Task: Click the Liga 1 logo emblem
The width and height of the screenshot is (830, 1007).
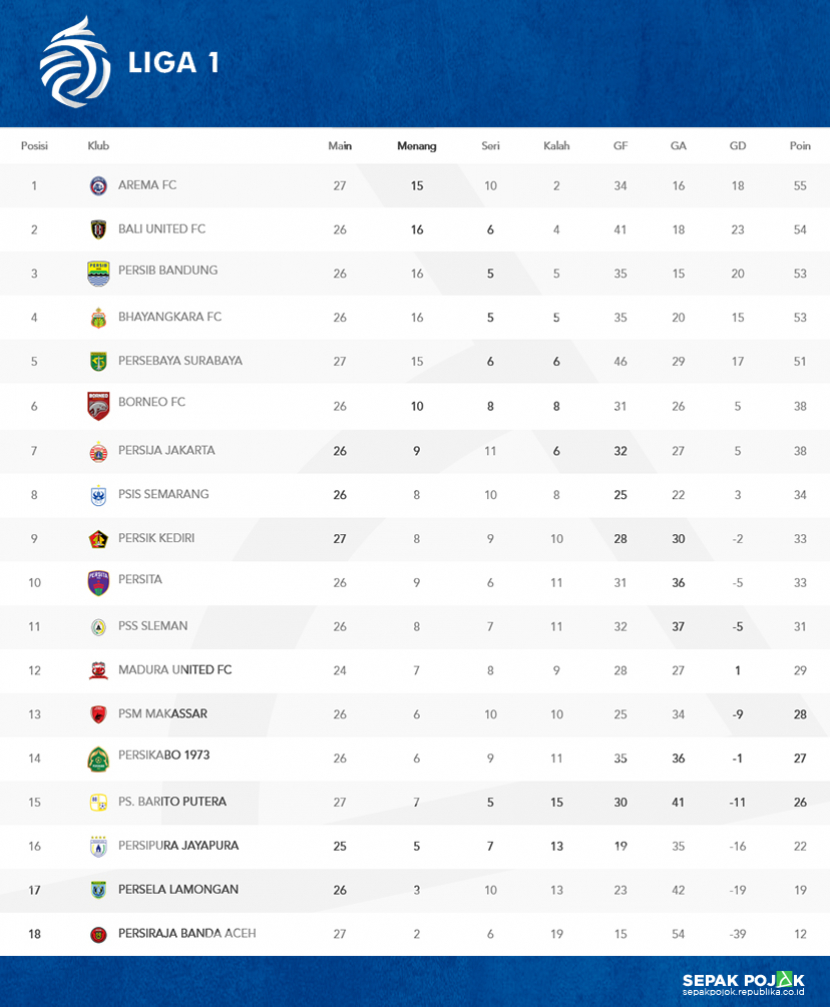Action: [x=75, y=62]
